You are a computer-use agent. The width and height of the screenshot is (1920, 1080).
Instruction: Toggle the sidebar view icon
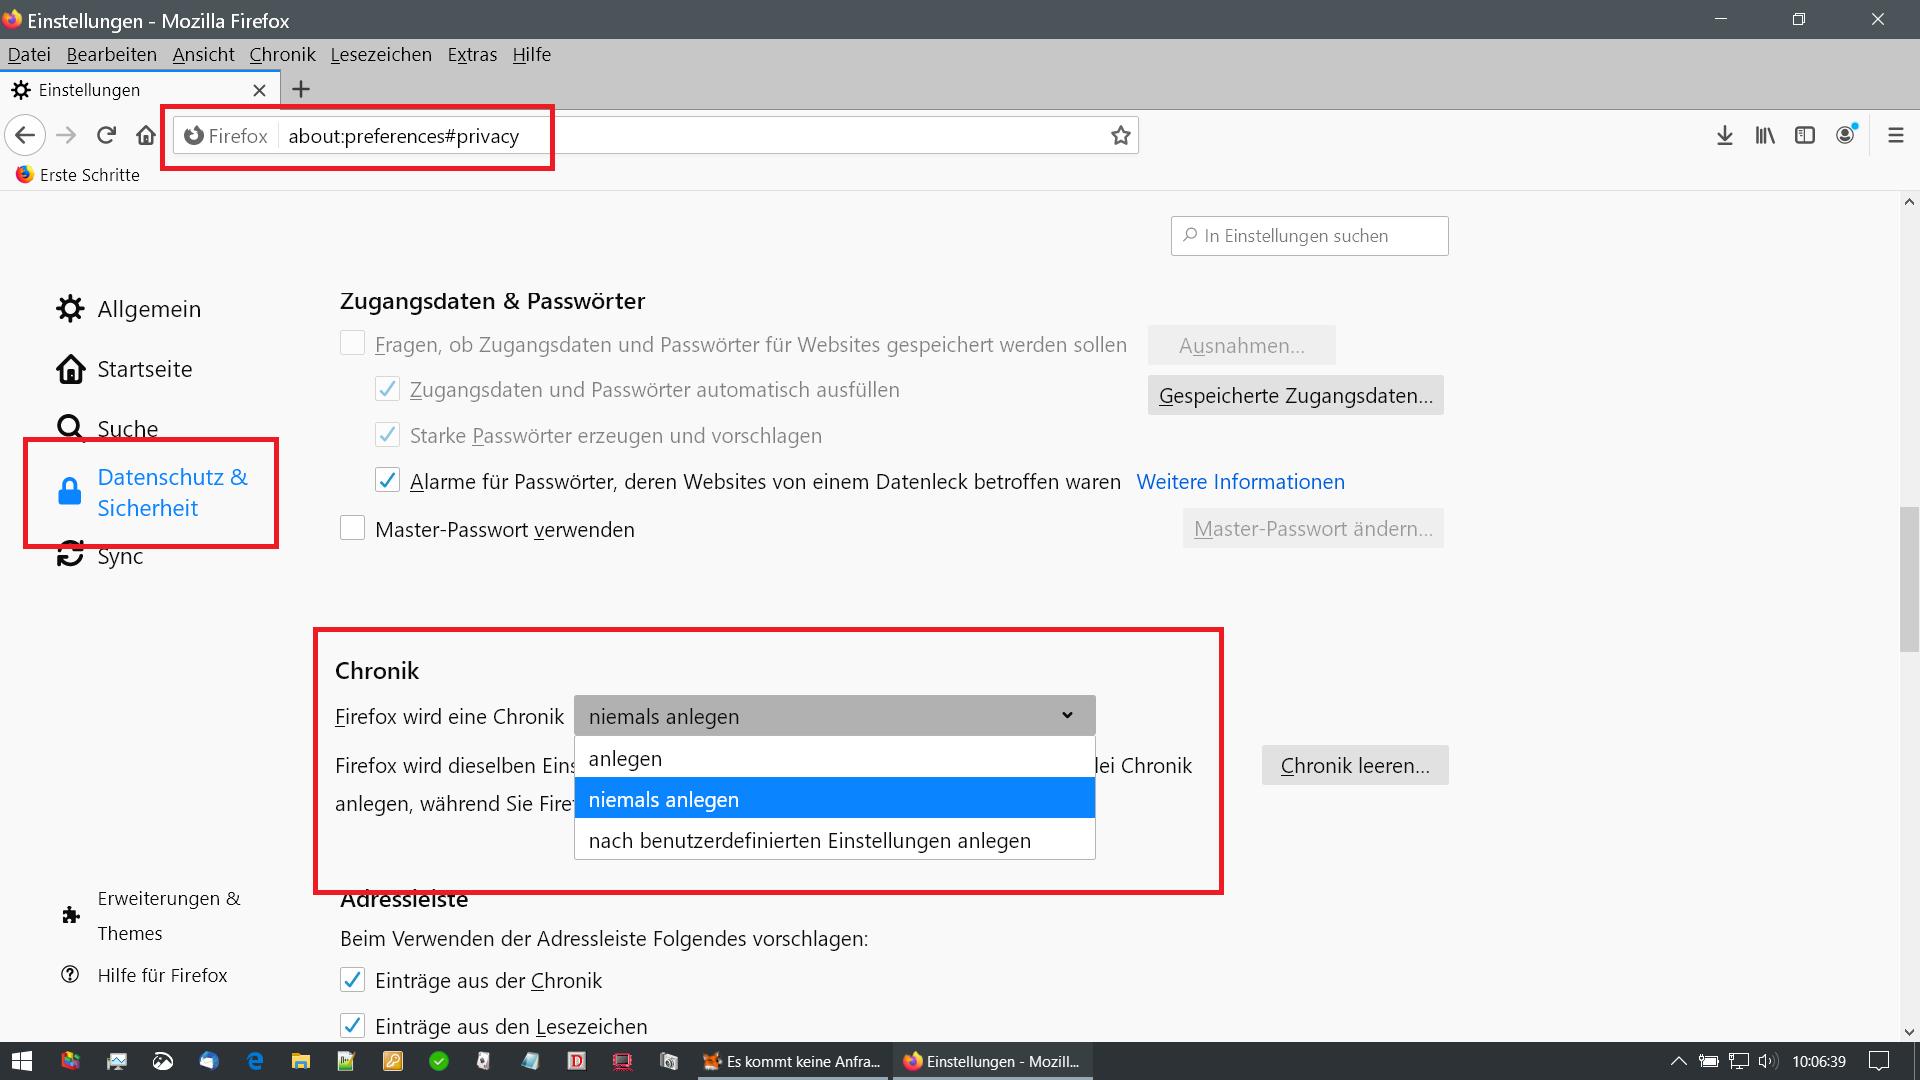pos(1805,135)
